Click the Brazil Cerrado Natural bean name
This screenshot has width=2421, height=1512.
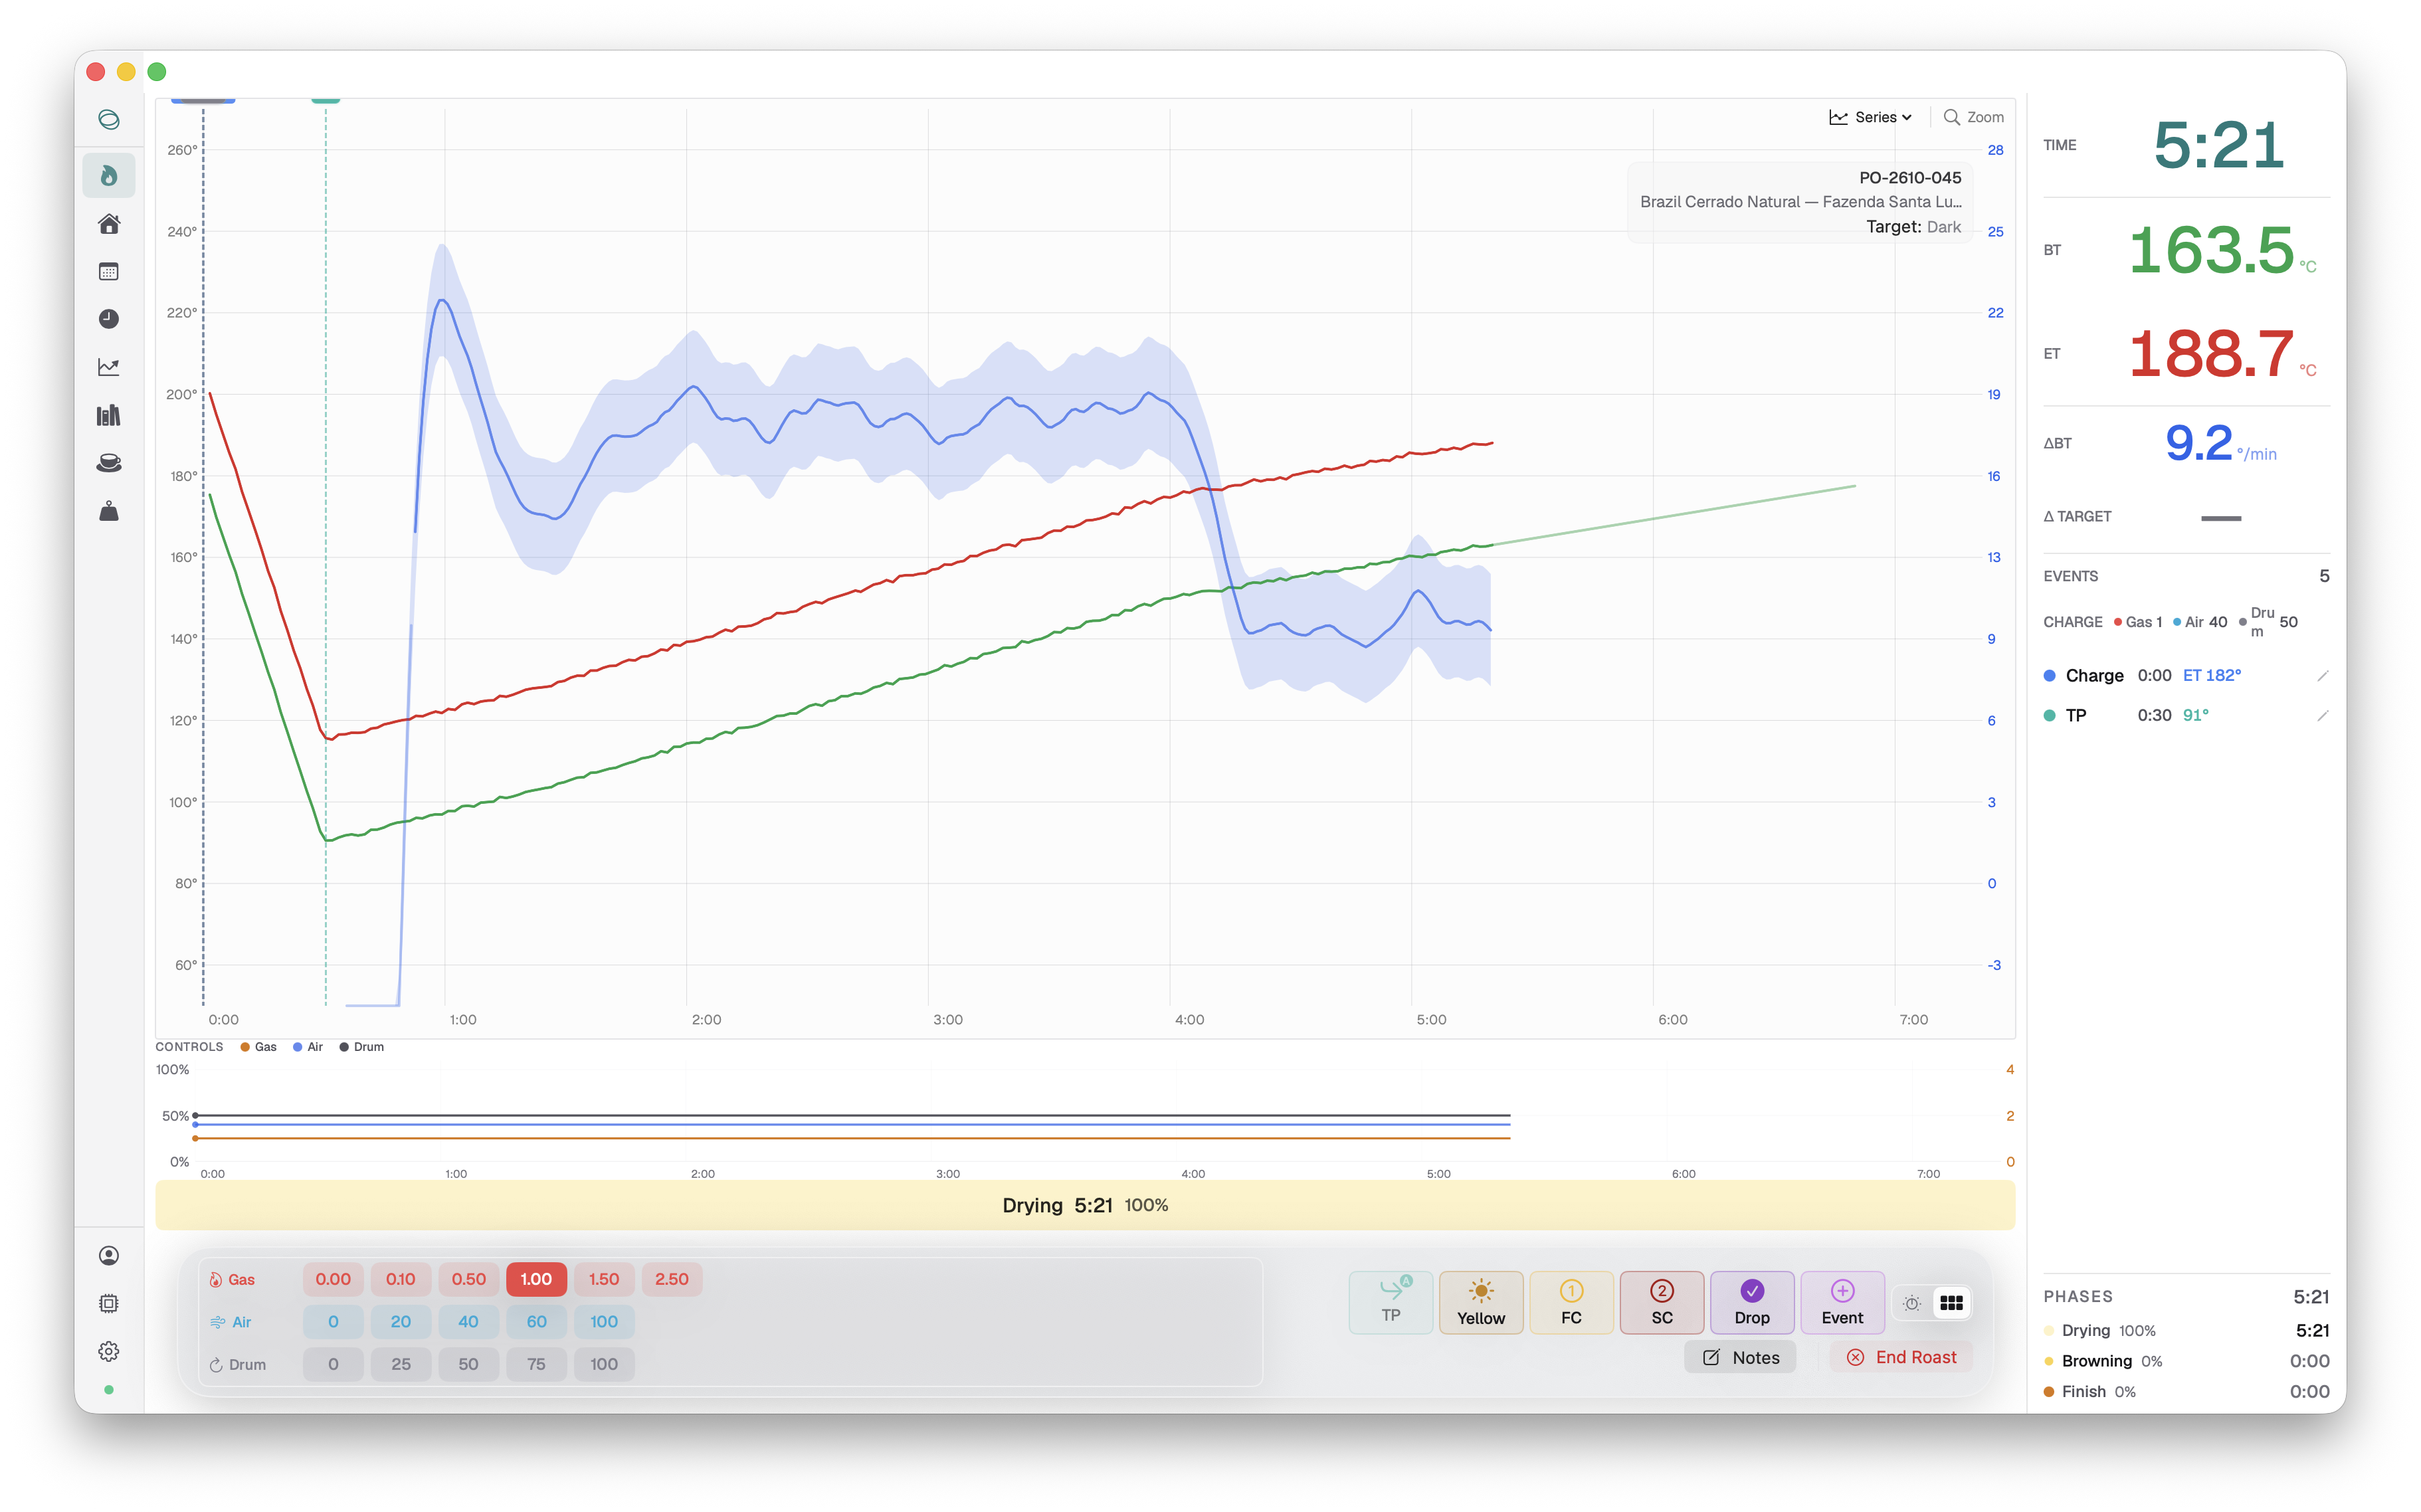1800,202
